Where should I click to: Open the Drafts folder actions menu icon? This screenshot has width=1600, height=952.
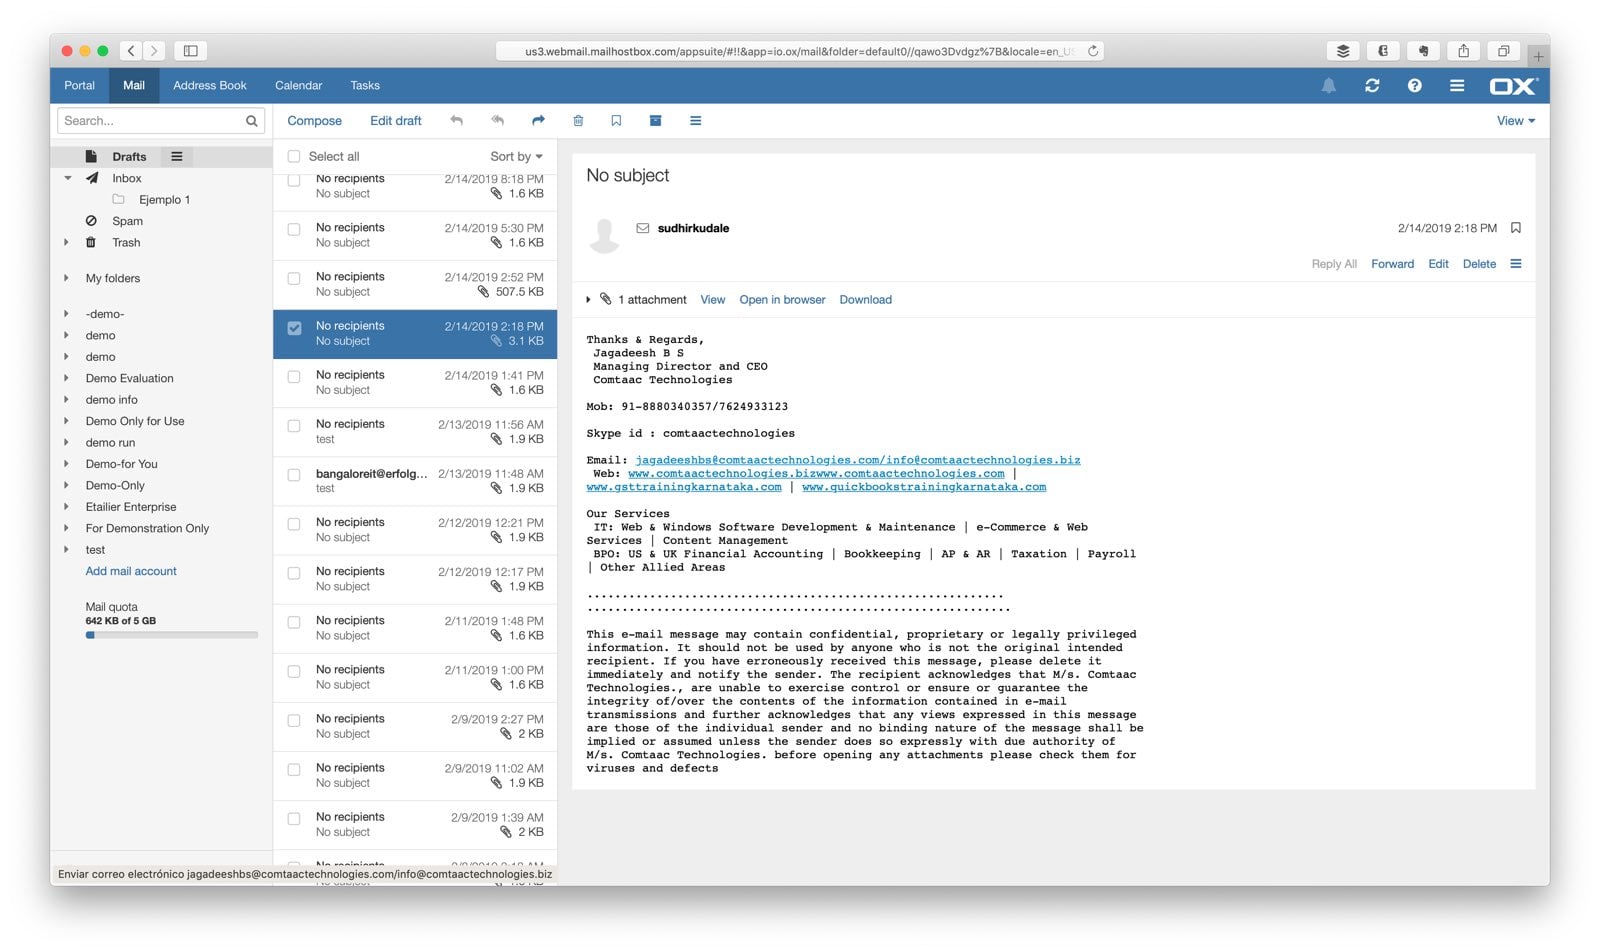click(x=177, y=156)
